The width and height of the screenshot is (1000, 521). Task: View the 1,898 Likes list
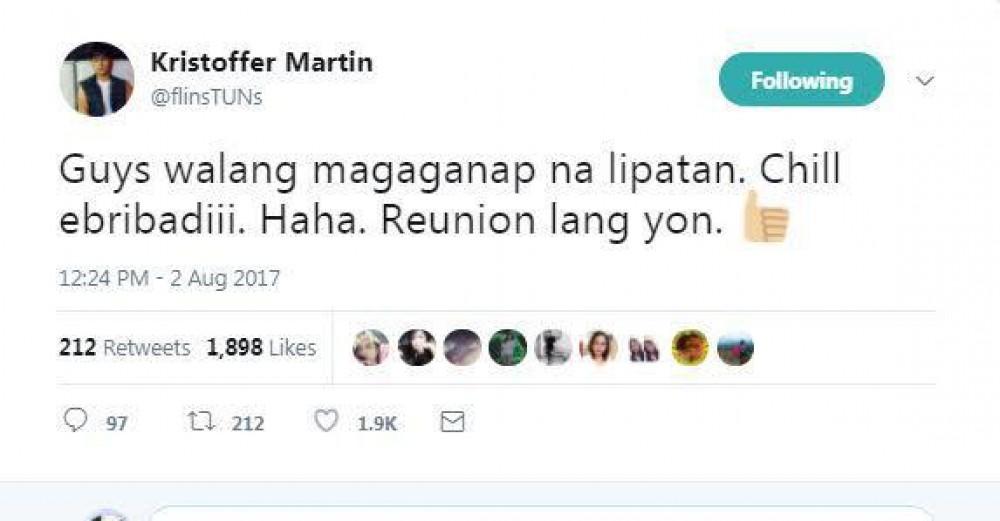click(261, 348)
